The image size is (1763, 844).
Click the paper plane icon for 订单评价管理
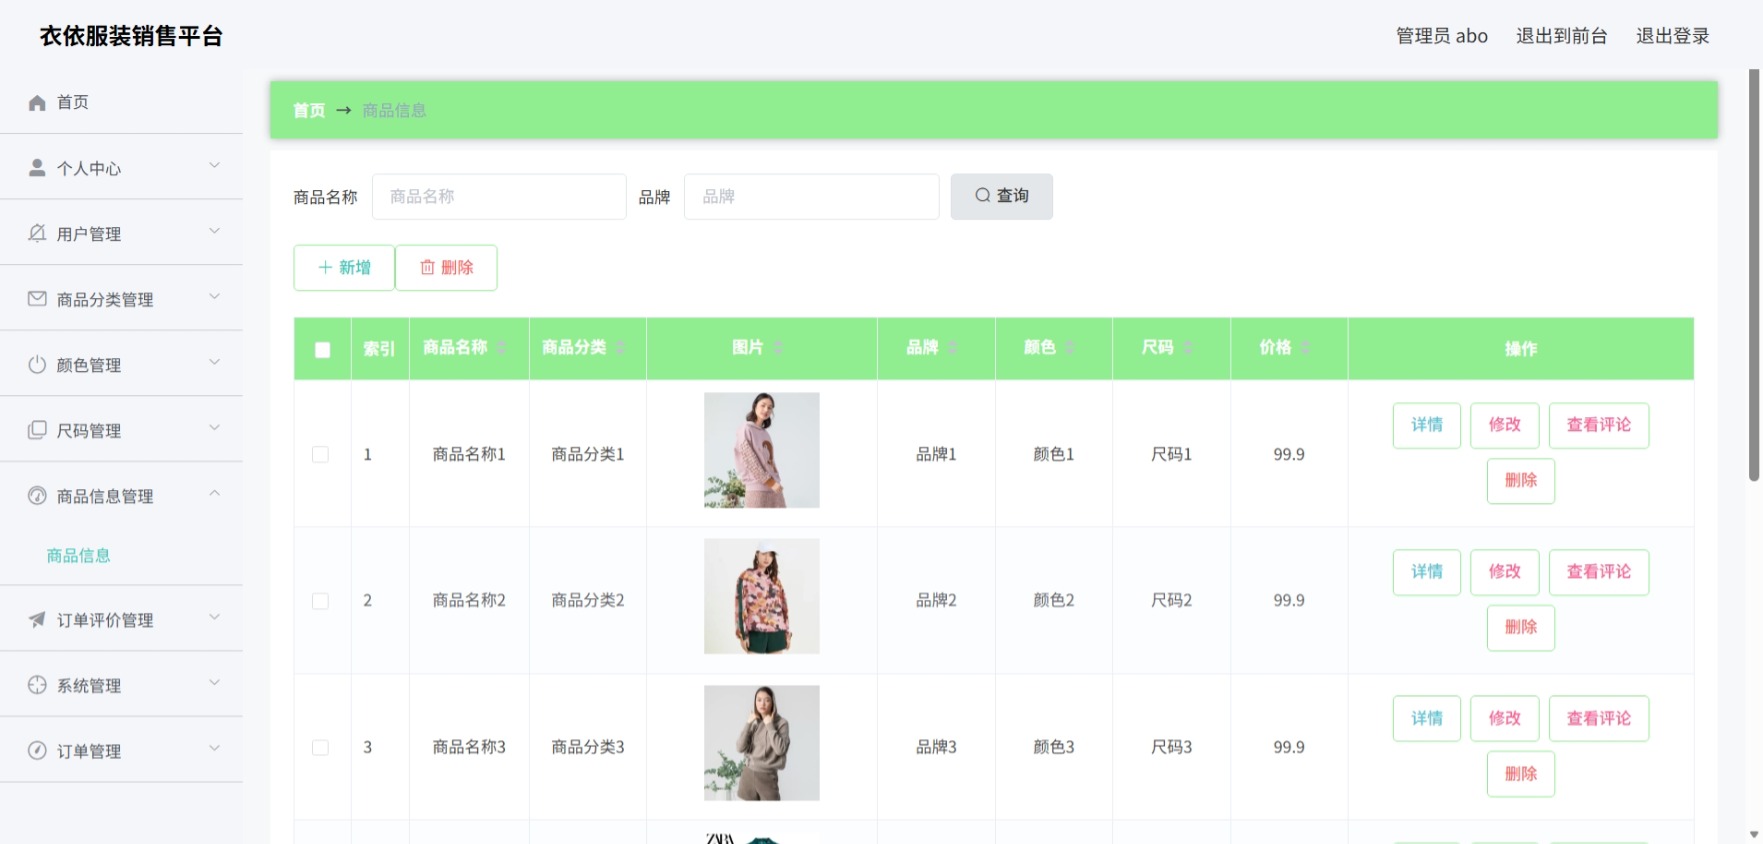(x=37, y=619)
